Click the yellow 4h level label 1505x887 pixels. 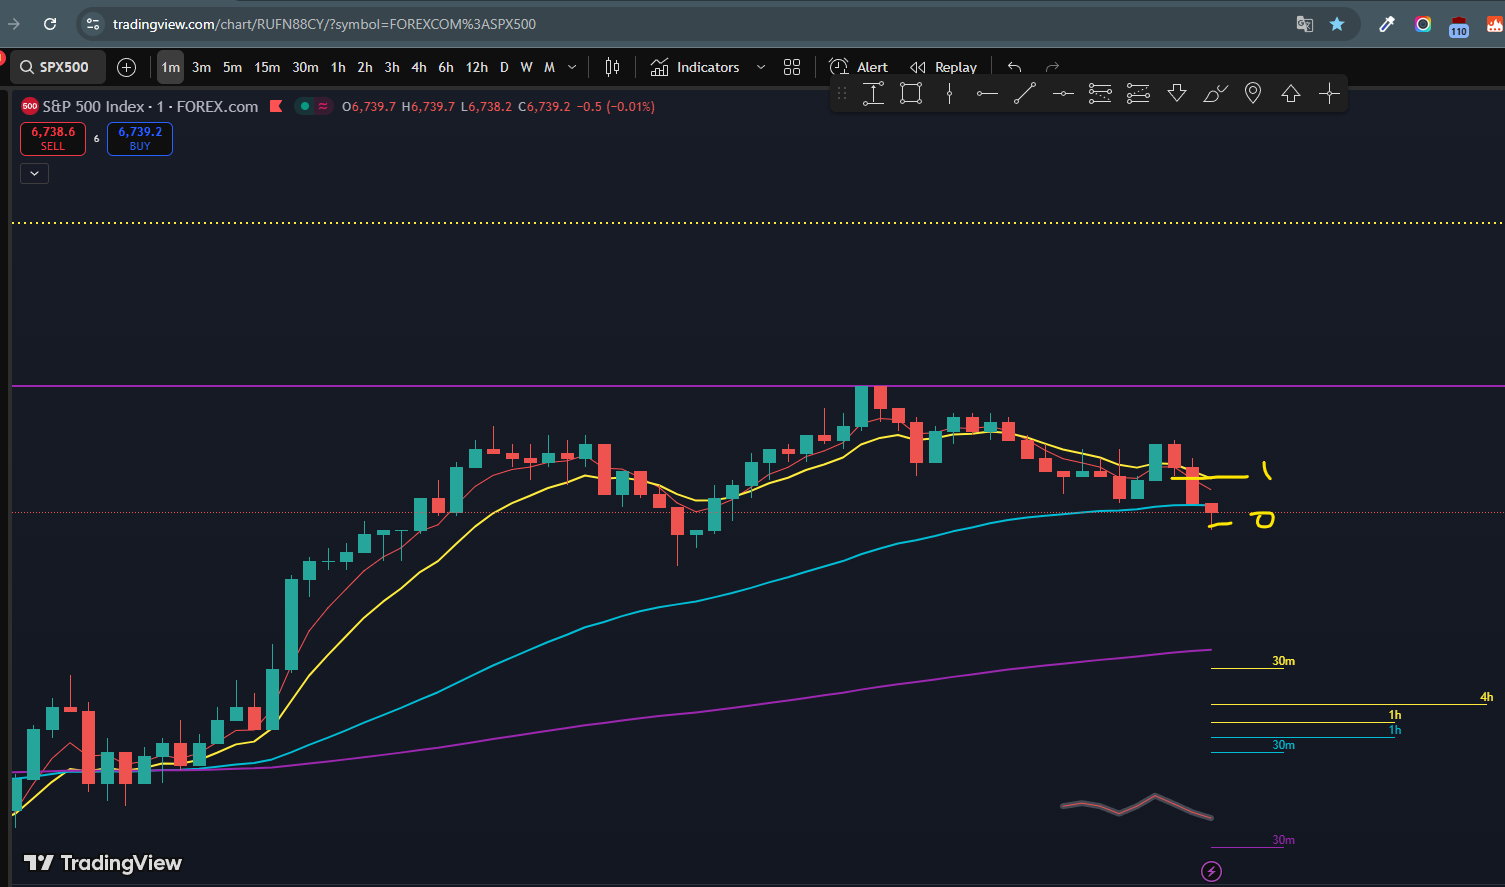coord(1487,697)
